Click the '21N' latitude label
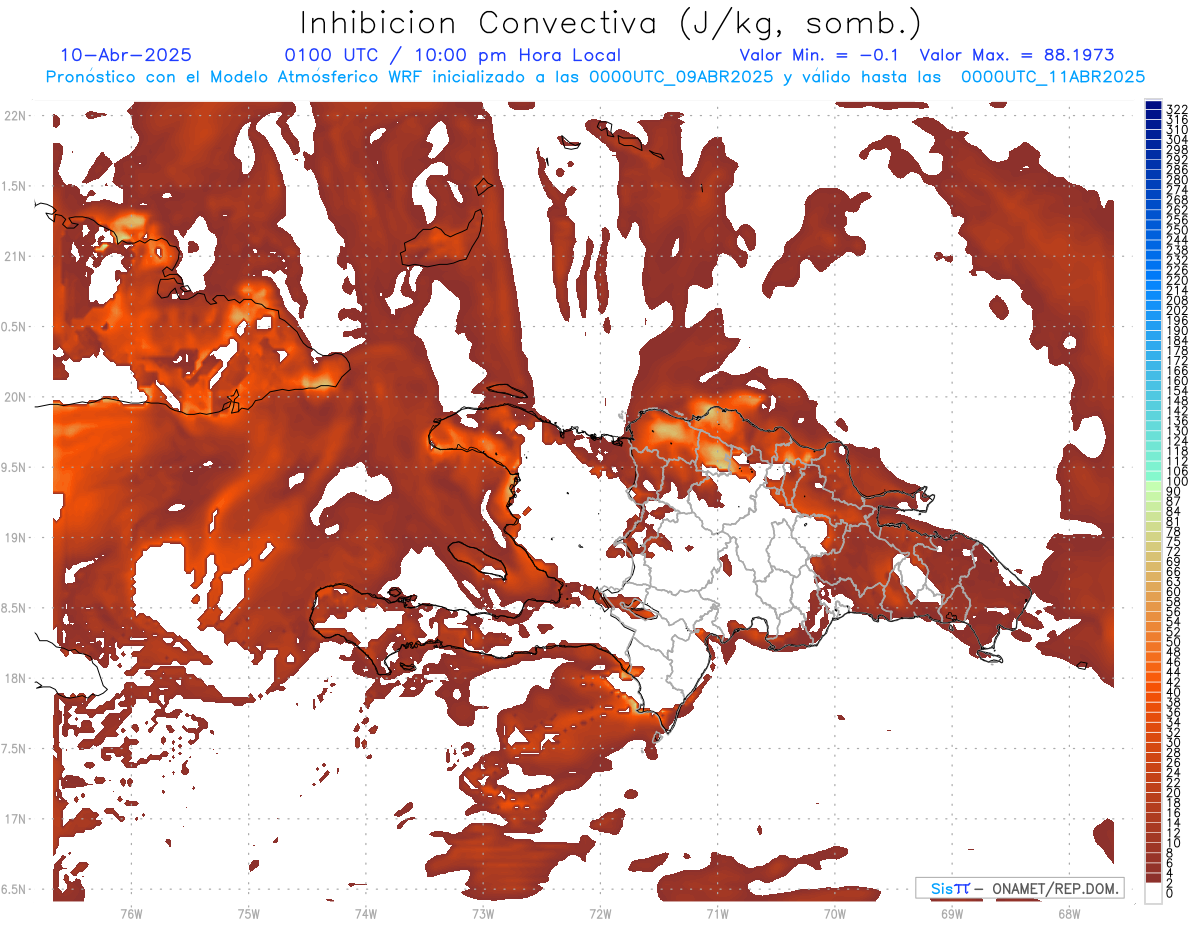1200x927 pixels. coord(15,256)
